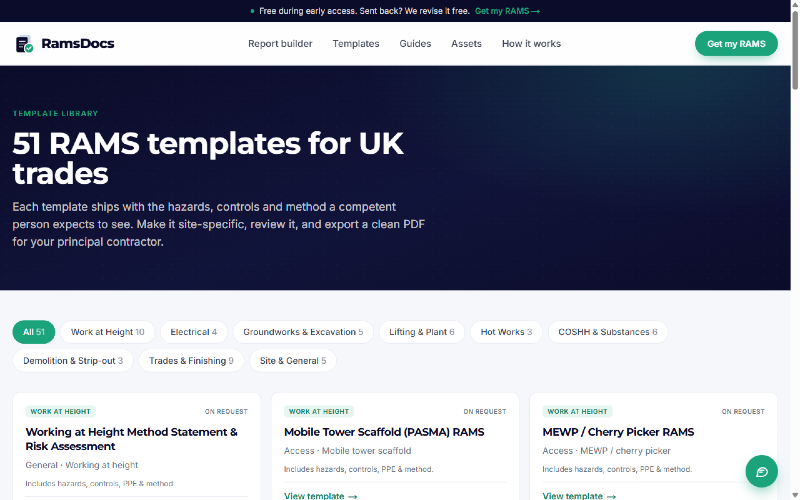Filter by Work at Height 10
Viewport: 800px width, 500px height.
pos(107,332)
